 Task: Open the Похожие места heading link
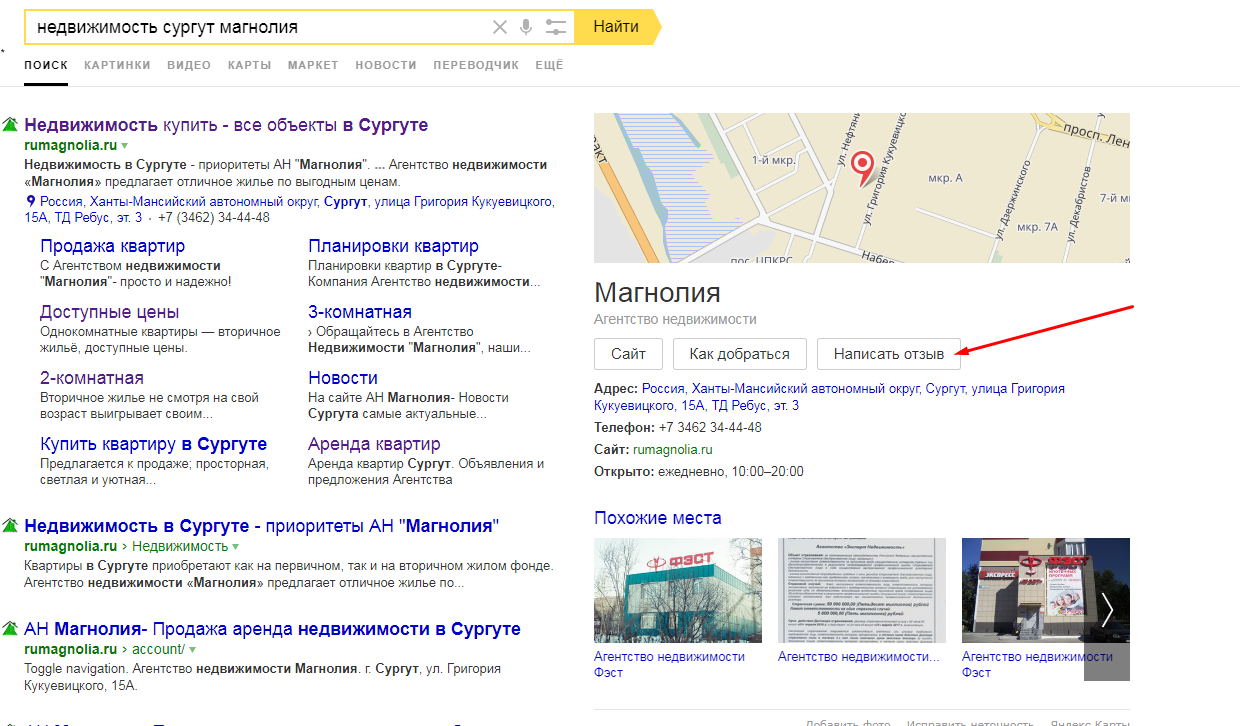pyautogui.click(x=657, y=518)
